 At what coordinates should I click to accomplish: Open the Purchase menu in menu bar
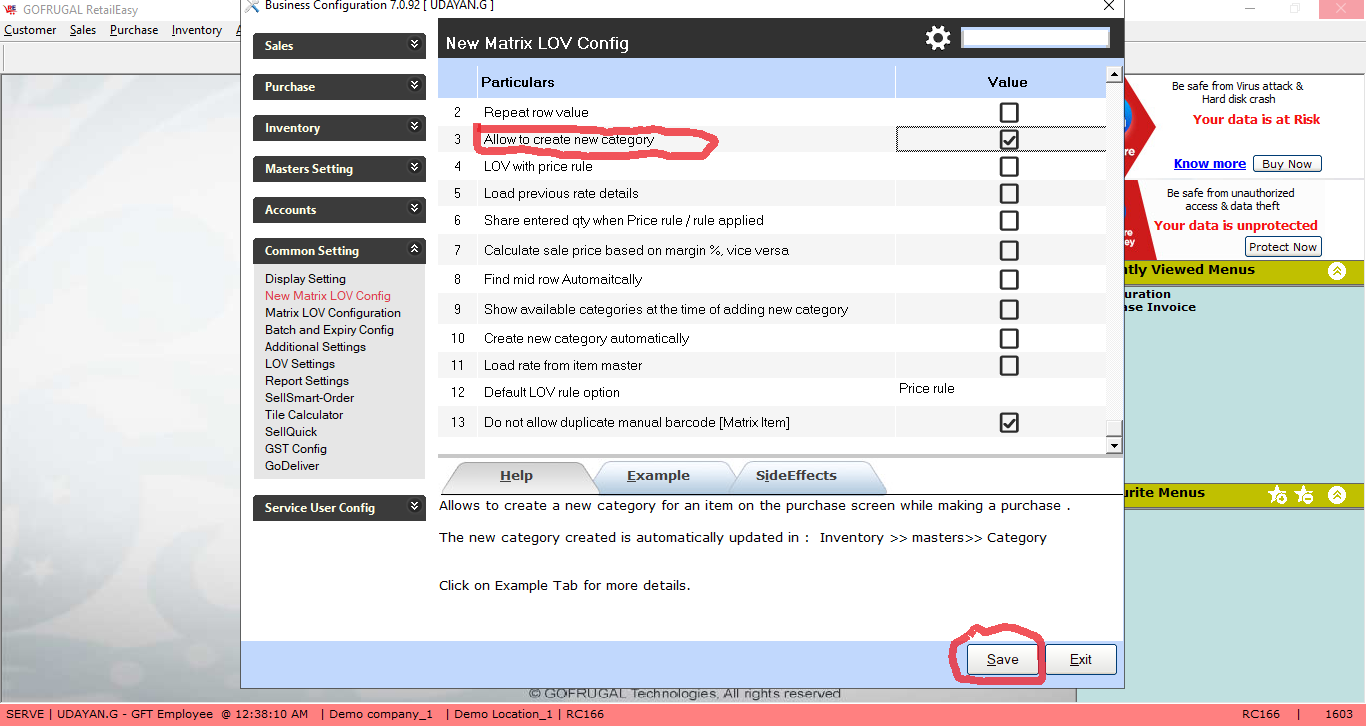tap(134, 30)
